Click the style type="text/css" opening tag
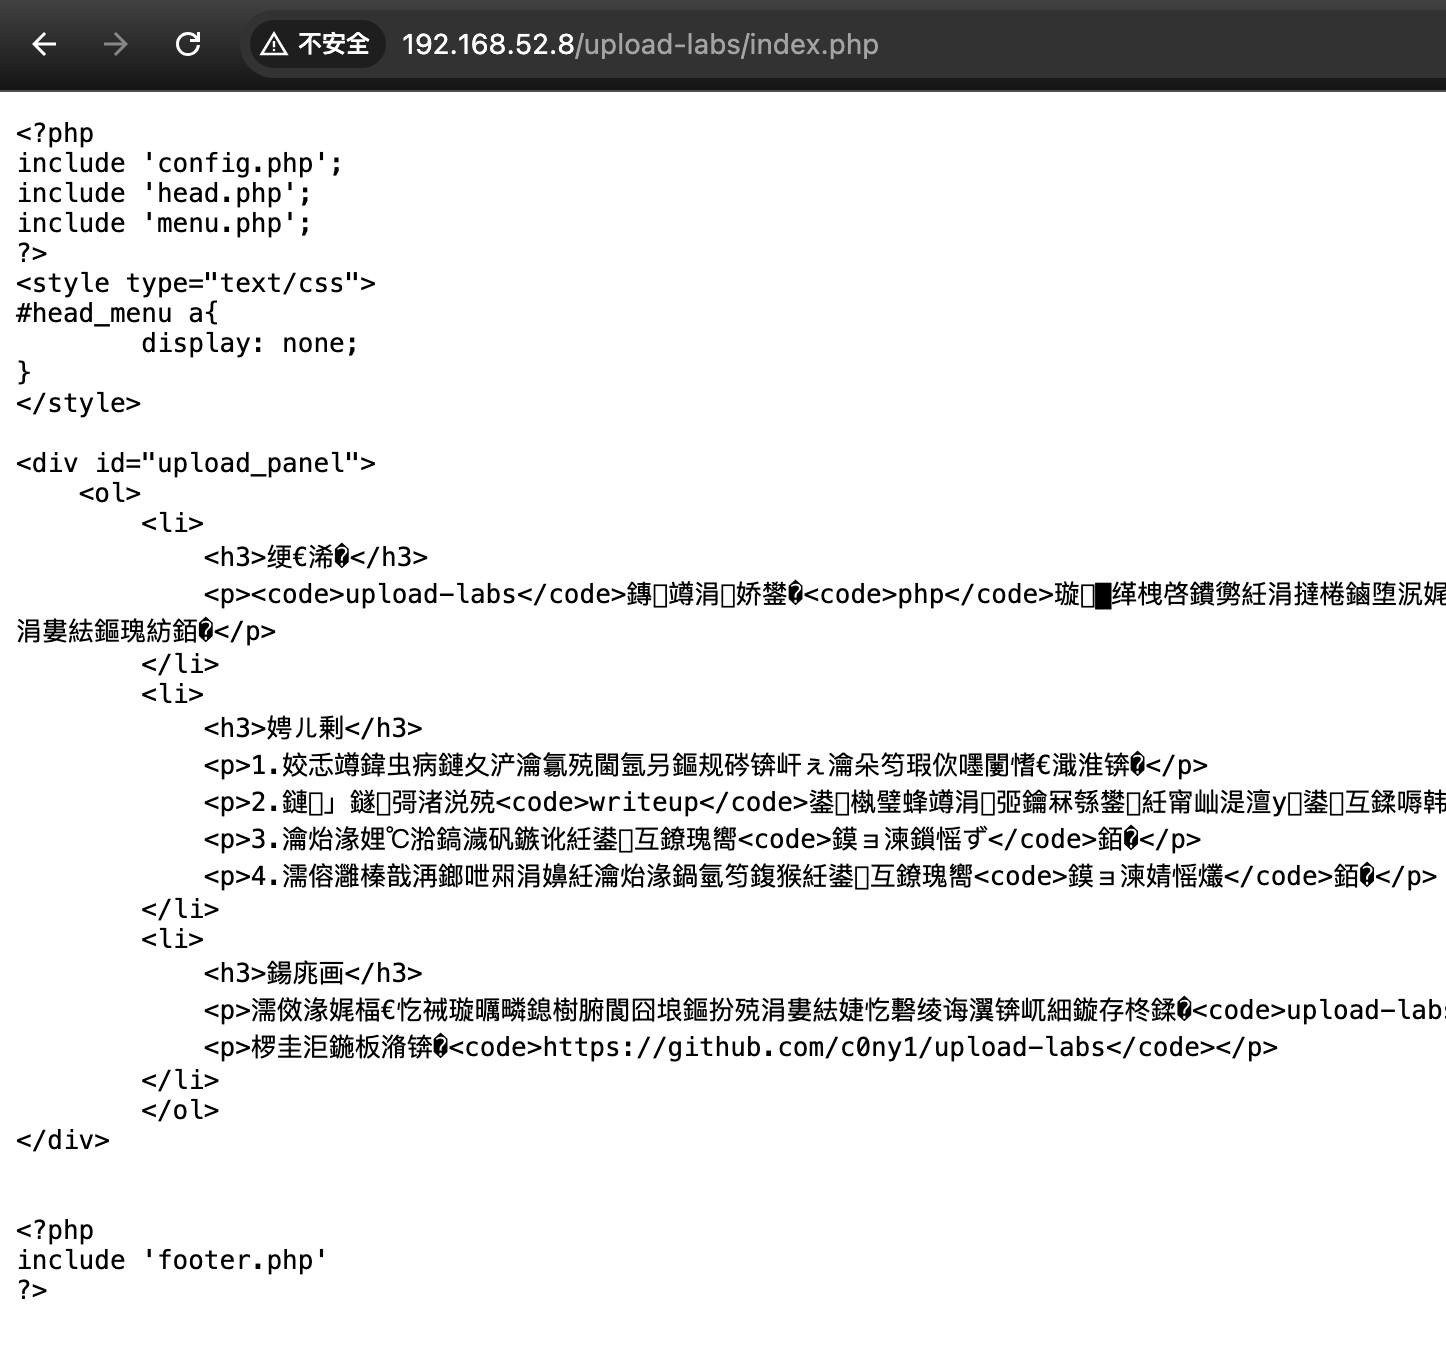The image size is (1446, 1356). pyautogui.click(x=196, y=283)
